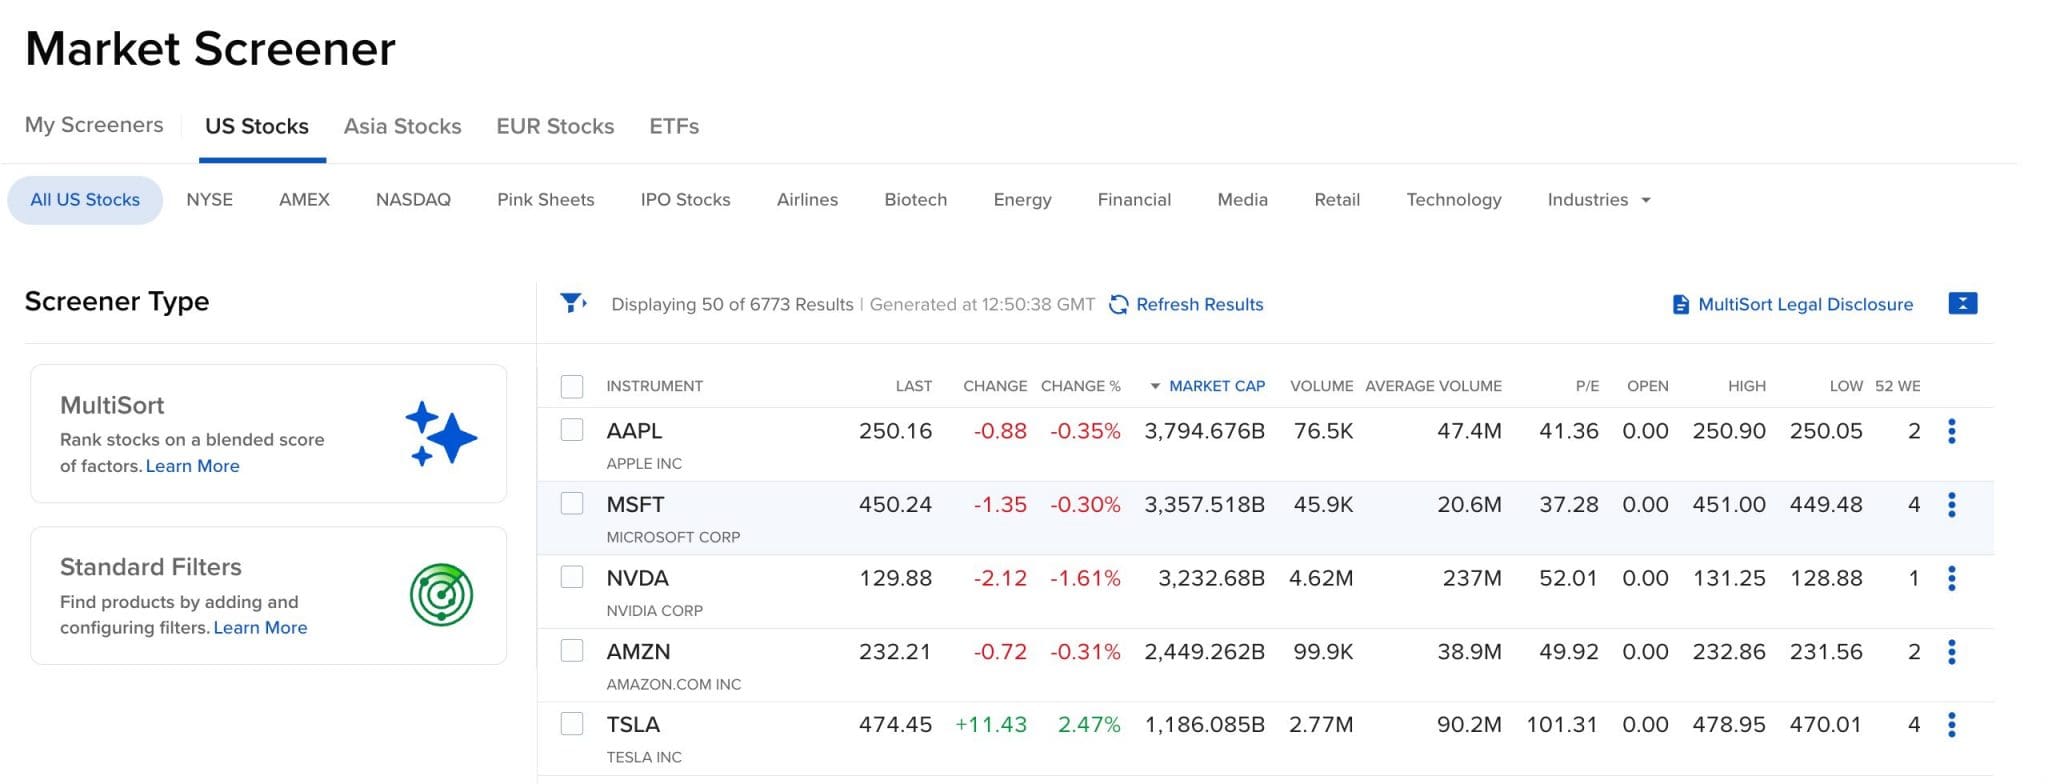The height and width of the screenshot is (784, 2048).
Task: Check the AMZN row checkbox
Action: tap(572, 650)
